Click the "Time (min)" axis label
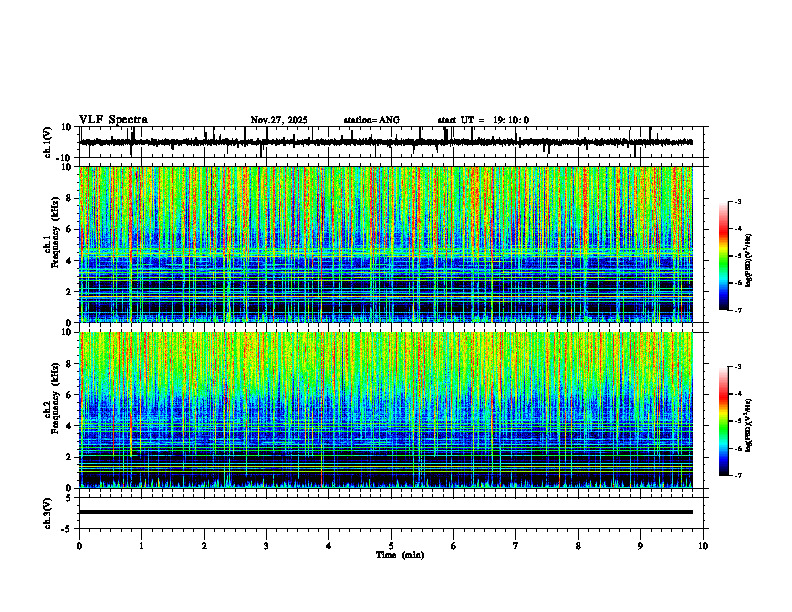 [400, 555]
